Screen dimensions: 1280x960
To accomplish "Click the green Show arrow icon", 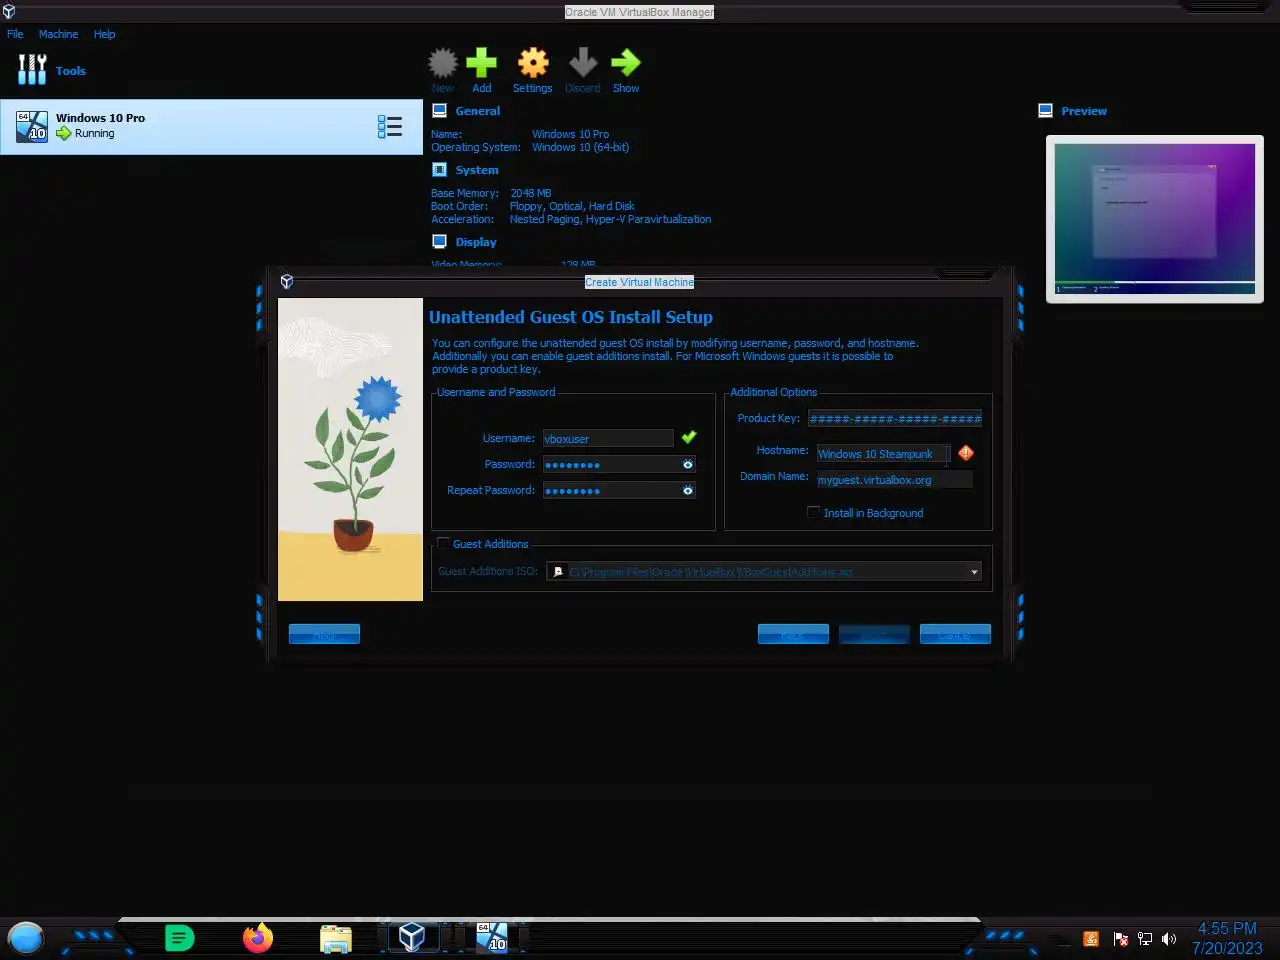I will click(x=626, y=63).
